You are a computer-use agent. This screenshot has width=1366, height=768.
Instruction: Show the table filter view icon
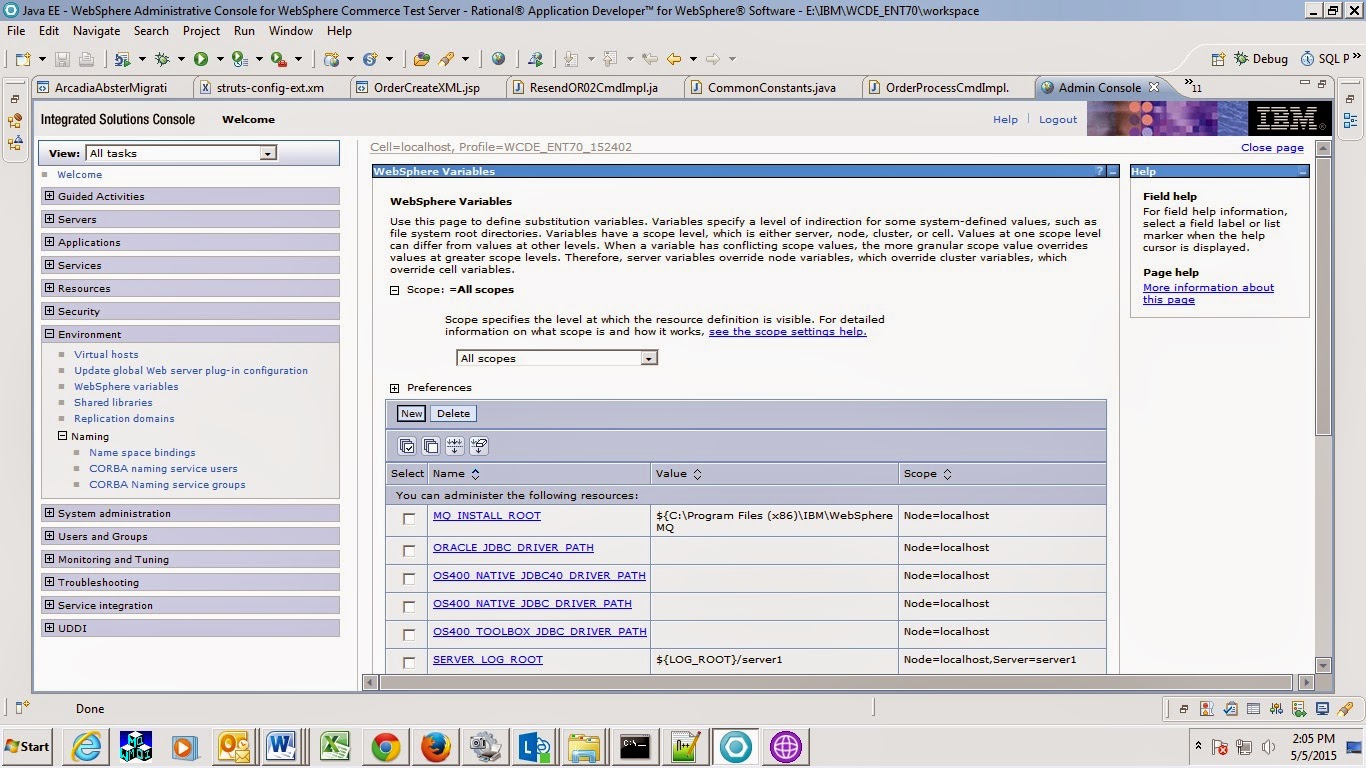tap(455, 446)
